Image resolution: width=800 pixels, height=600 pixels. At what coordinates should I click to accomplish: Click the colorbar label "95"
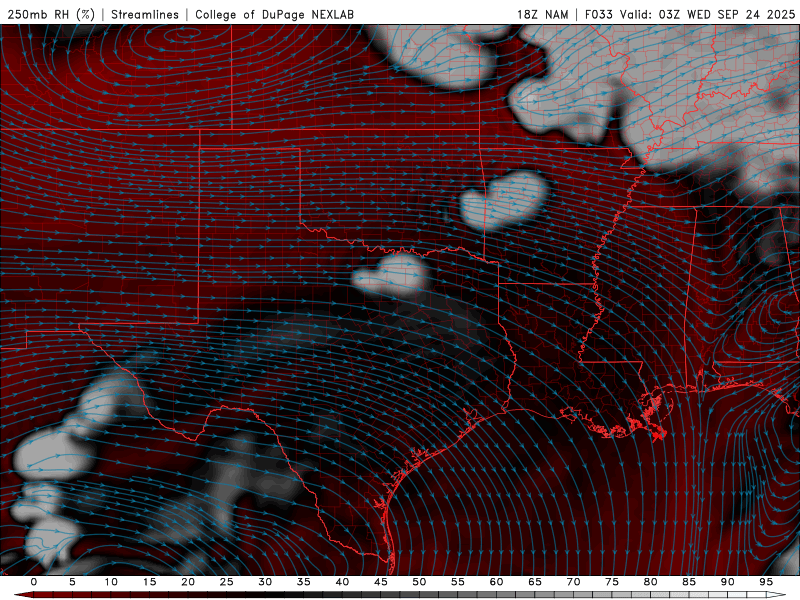[x=766, y=582]
